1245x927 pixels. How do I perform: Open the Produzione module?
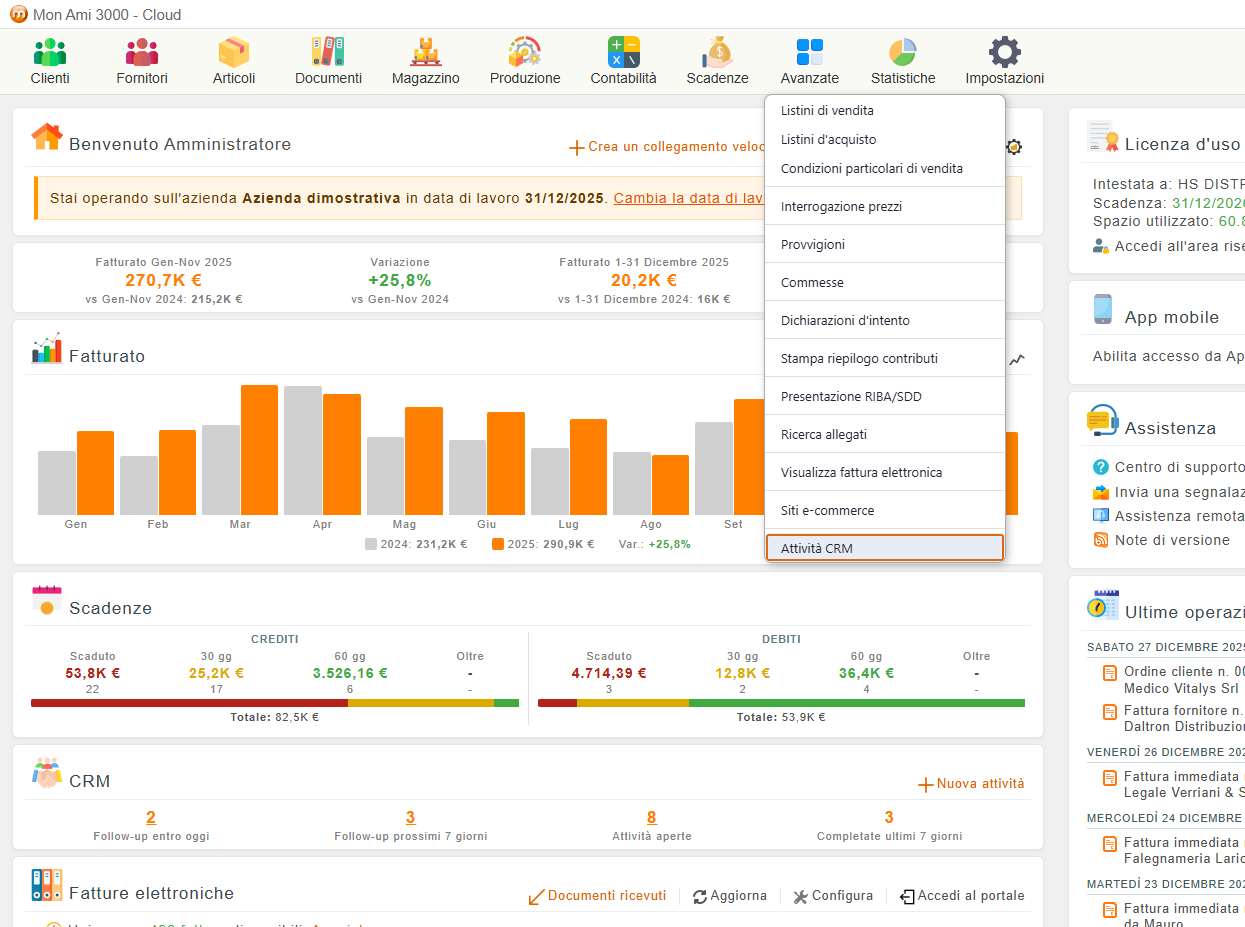click(x=525, y=62)
